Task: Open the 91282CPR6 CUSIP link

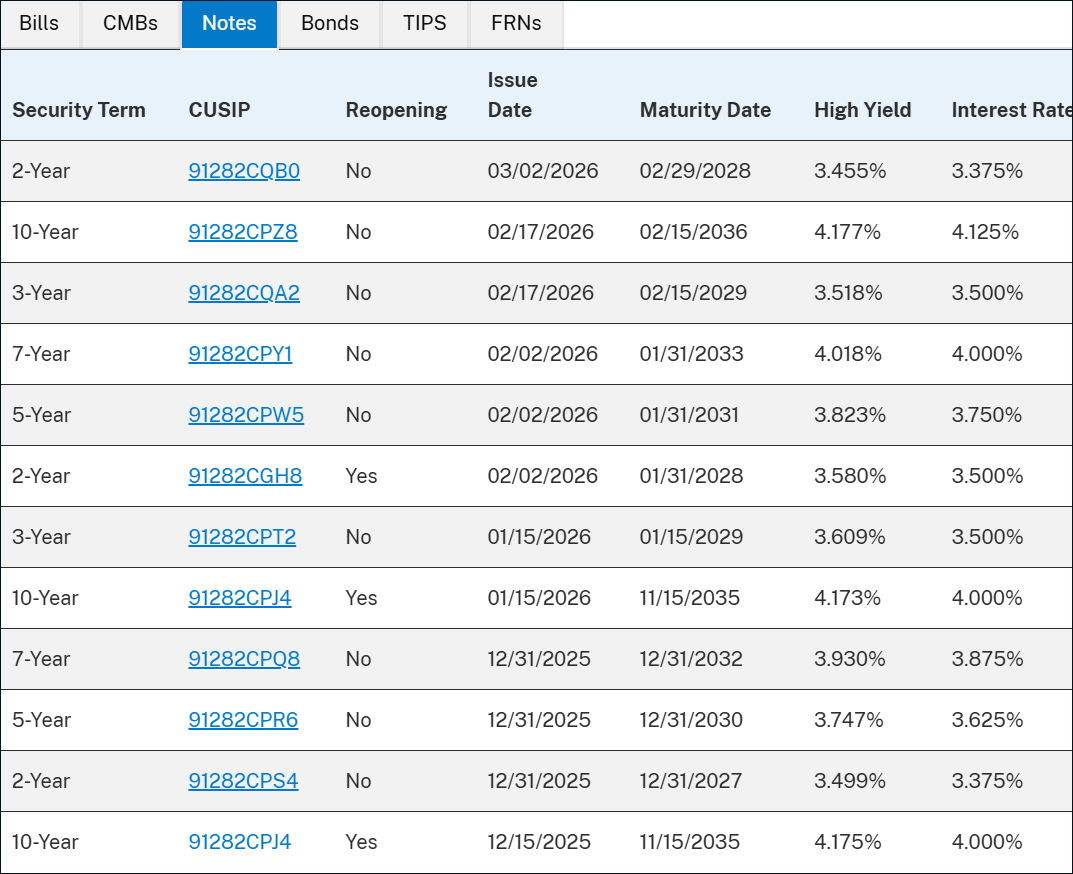Action: coord(243,720)
